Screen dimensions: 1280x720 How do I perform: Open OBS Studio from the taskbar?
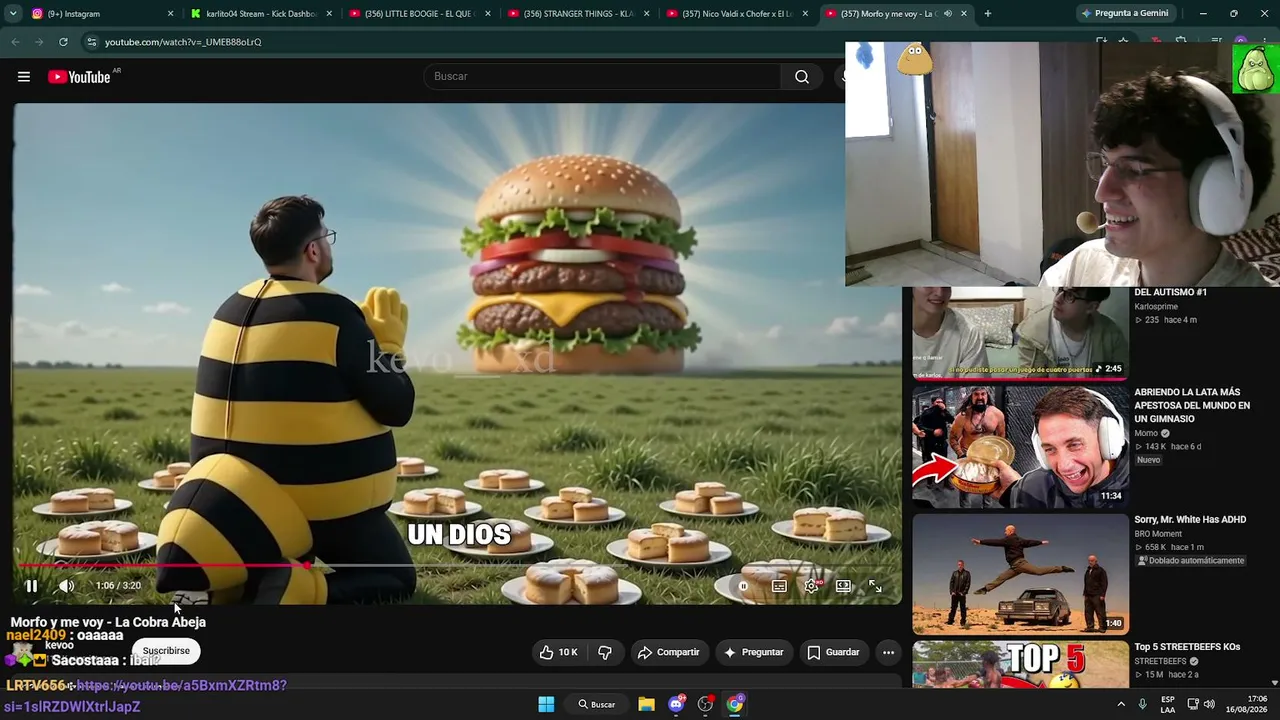705,704
